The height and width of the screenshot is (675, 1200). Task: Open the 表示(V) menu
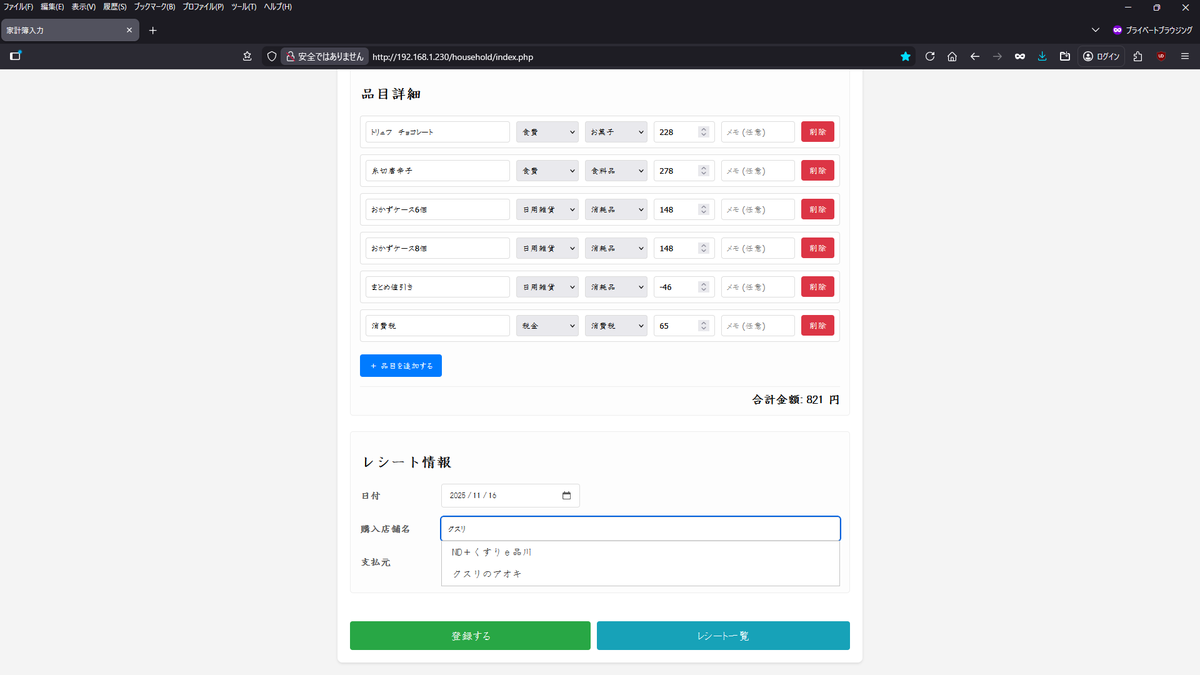pyautogui.click(x=84, y=7)
